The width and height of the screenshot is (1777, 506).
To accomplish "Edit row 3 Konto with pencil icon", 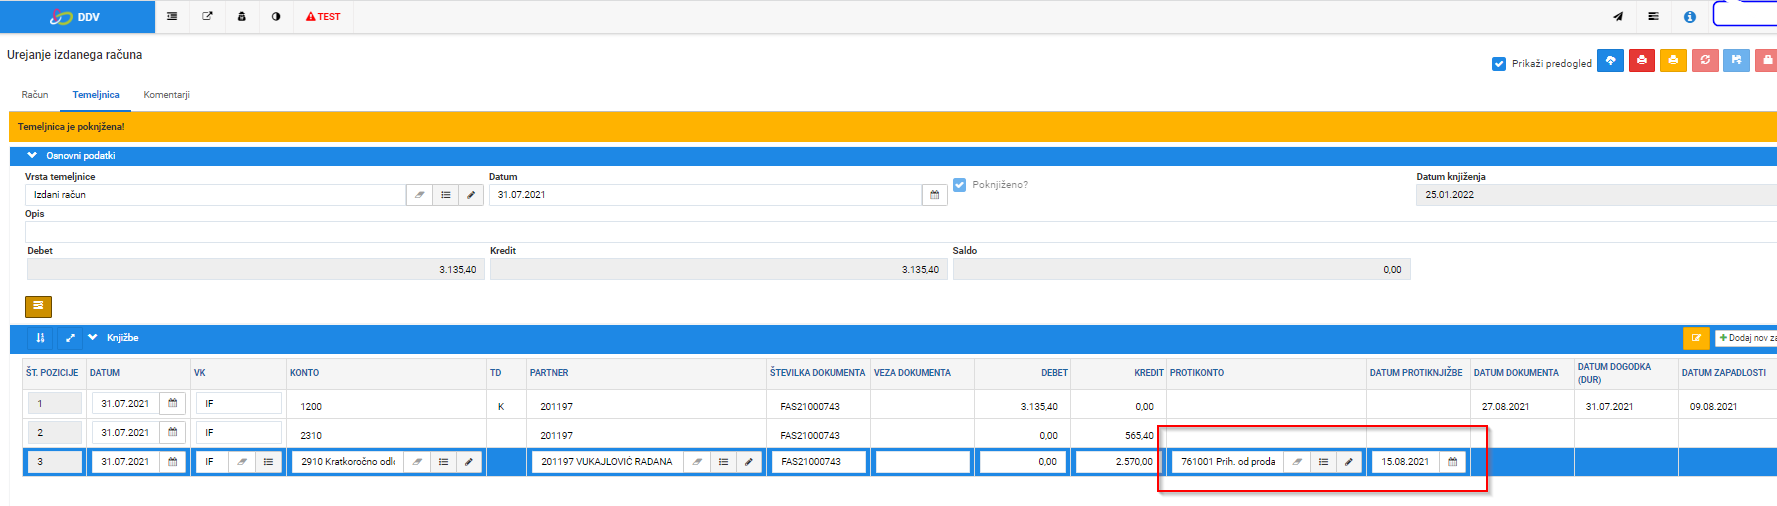I will [x=469, y=462].
